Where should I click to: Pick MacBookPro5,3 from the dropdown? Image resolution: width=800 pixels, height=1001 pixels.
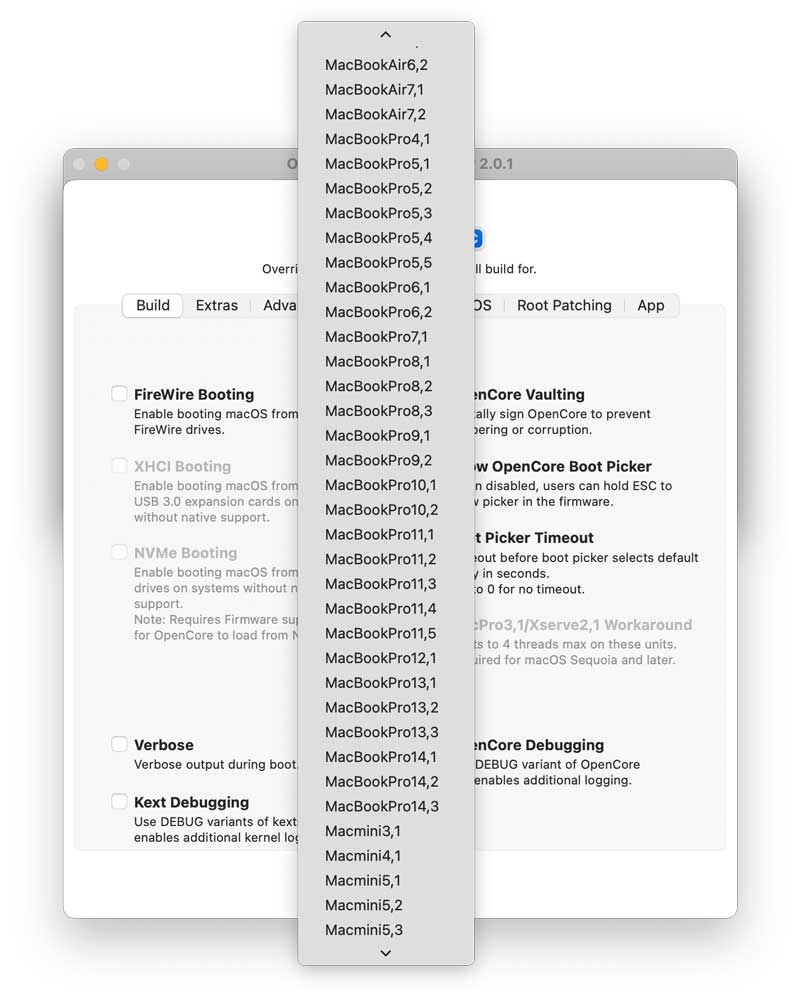coord(386,213)
